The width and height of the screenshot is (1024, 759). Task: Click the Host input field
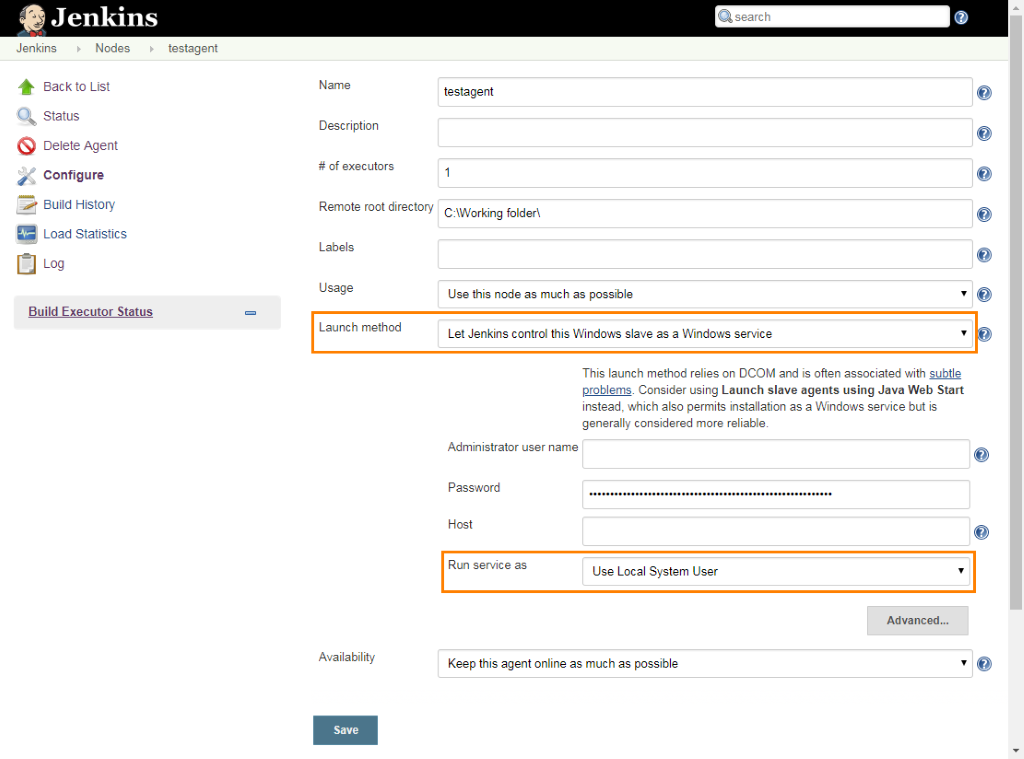(x=776, y=532)
